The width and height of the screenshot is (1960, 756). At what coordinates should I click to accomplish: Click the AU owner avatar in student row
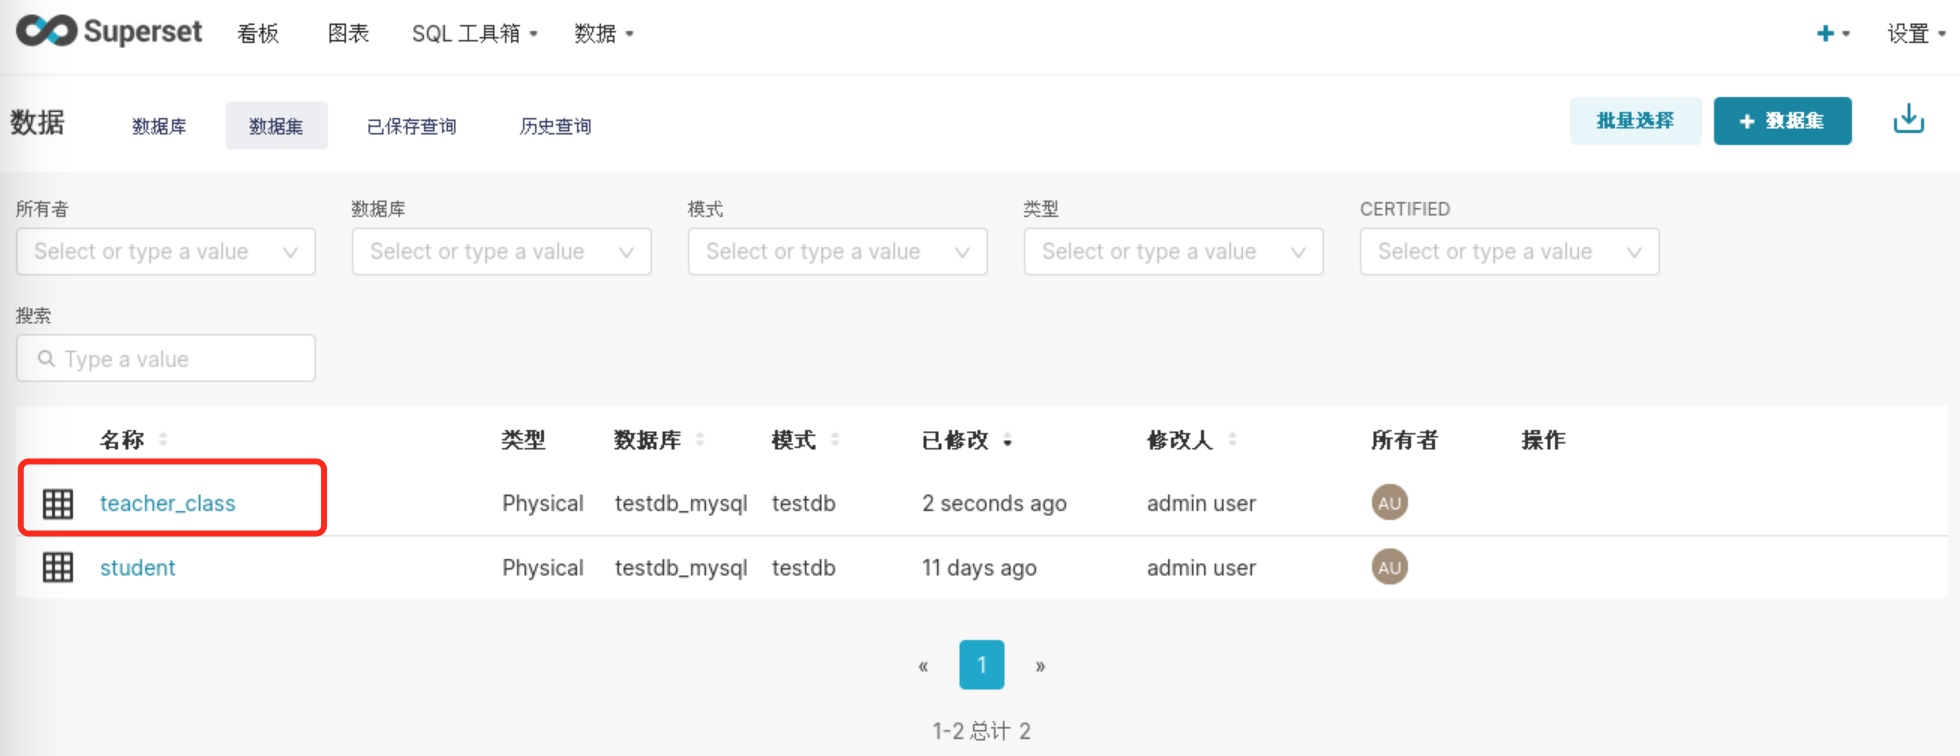[1389, 568]
